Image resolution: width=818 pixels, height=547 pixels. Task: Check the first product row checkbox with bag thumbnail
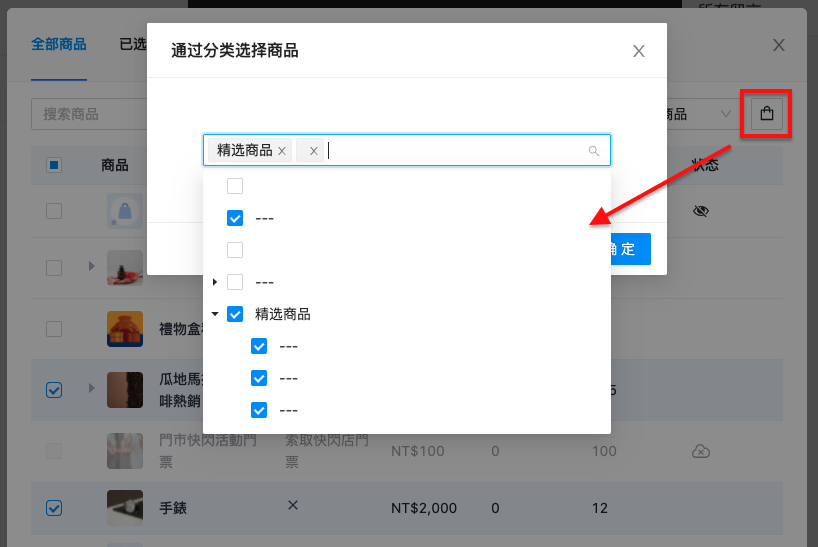pyautogui.click(x=54, y=211)
